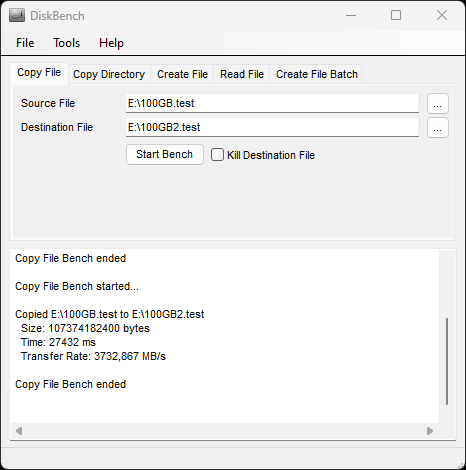Viewport: 466px width, 470px height.
Task: Open the Tools menu
Action: [67, 43]
